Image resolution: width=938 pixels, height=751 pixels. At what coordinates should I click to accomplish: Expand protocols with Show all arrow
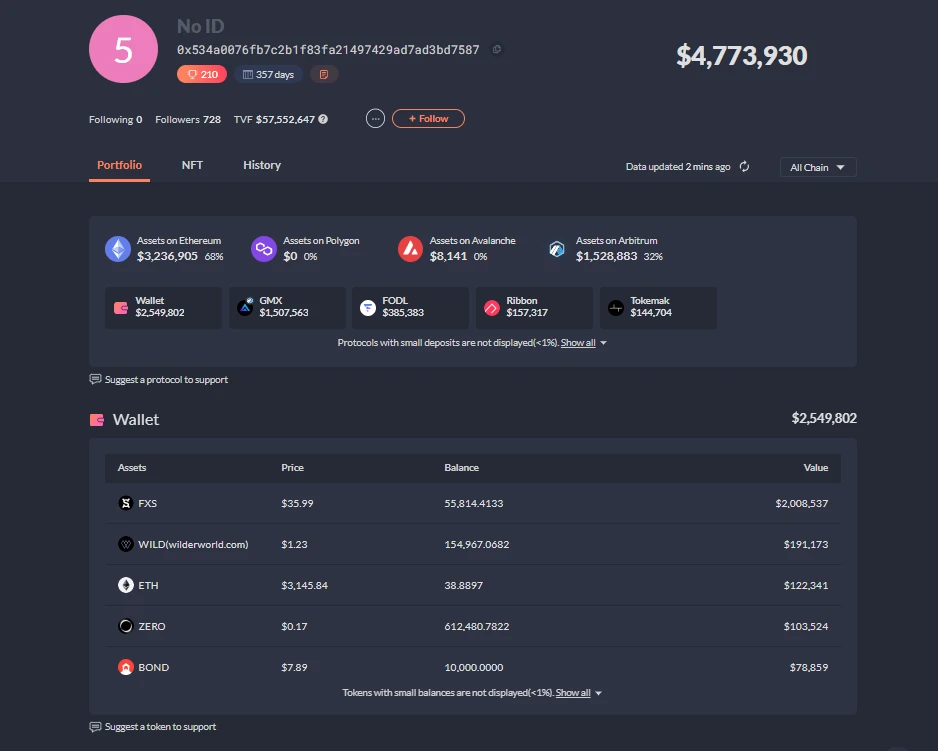[x=604, y=343]
